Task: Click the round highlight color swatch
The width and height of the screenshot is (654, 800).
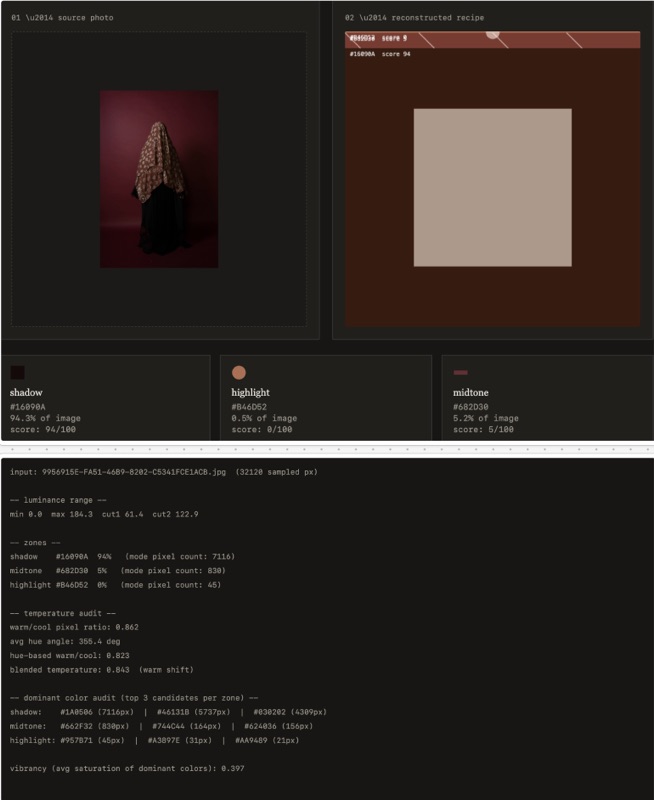Action: coord(239,372)
